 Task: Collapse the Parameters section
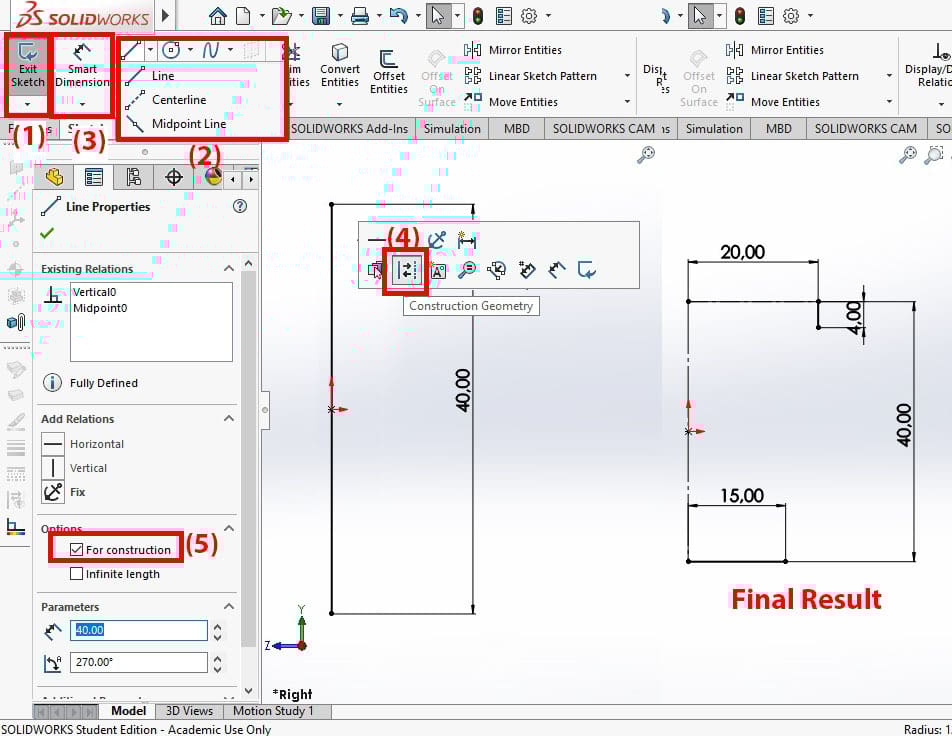(x=229, y=605)
